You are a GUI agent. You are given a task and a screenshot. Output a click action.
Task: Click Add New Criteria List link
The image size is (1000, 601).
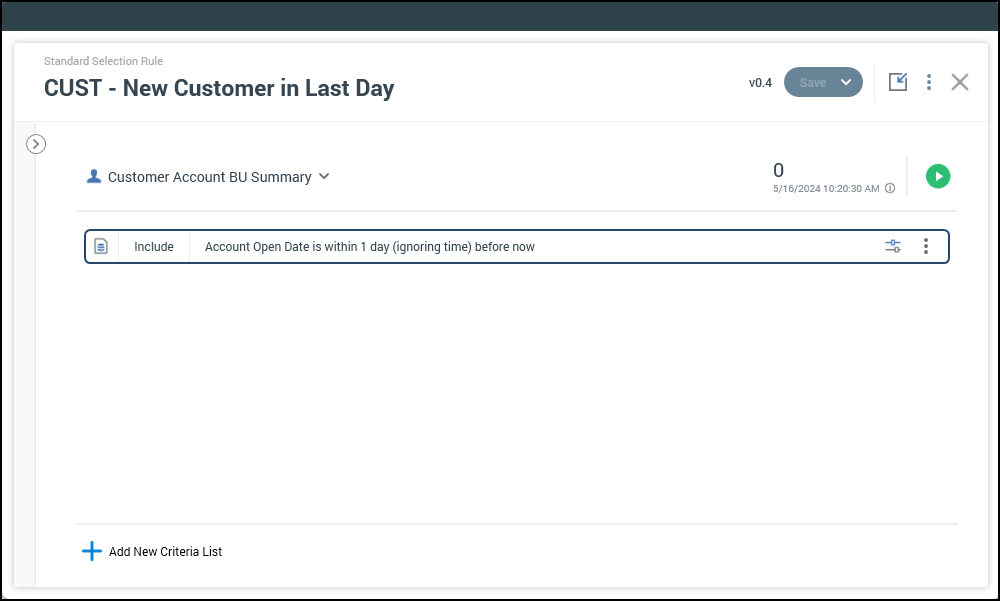pos(165,552)
